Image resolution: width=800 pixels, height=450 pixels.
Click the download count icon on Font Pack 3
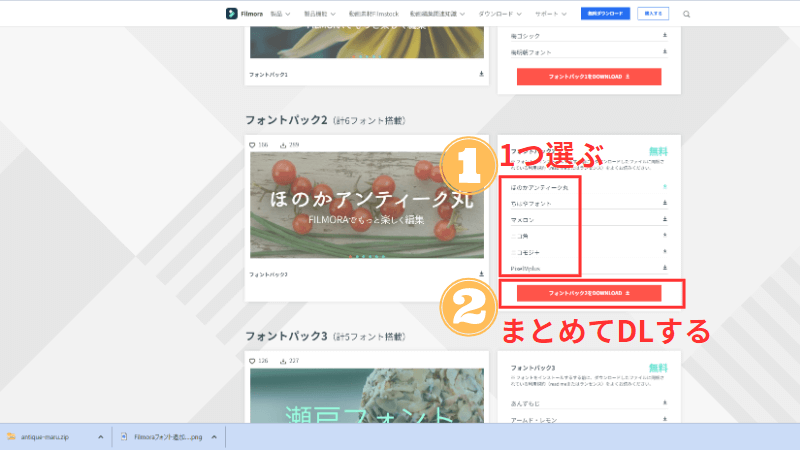(283, 361)
